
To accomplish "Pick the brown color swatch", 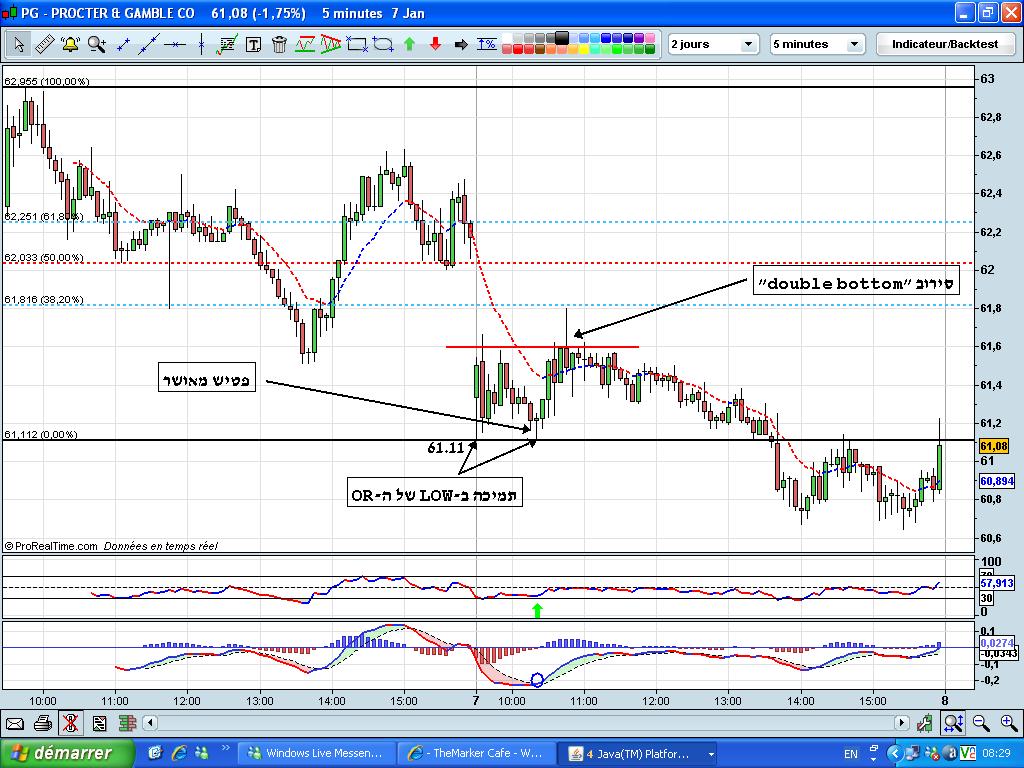I will tap(540, 49).
